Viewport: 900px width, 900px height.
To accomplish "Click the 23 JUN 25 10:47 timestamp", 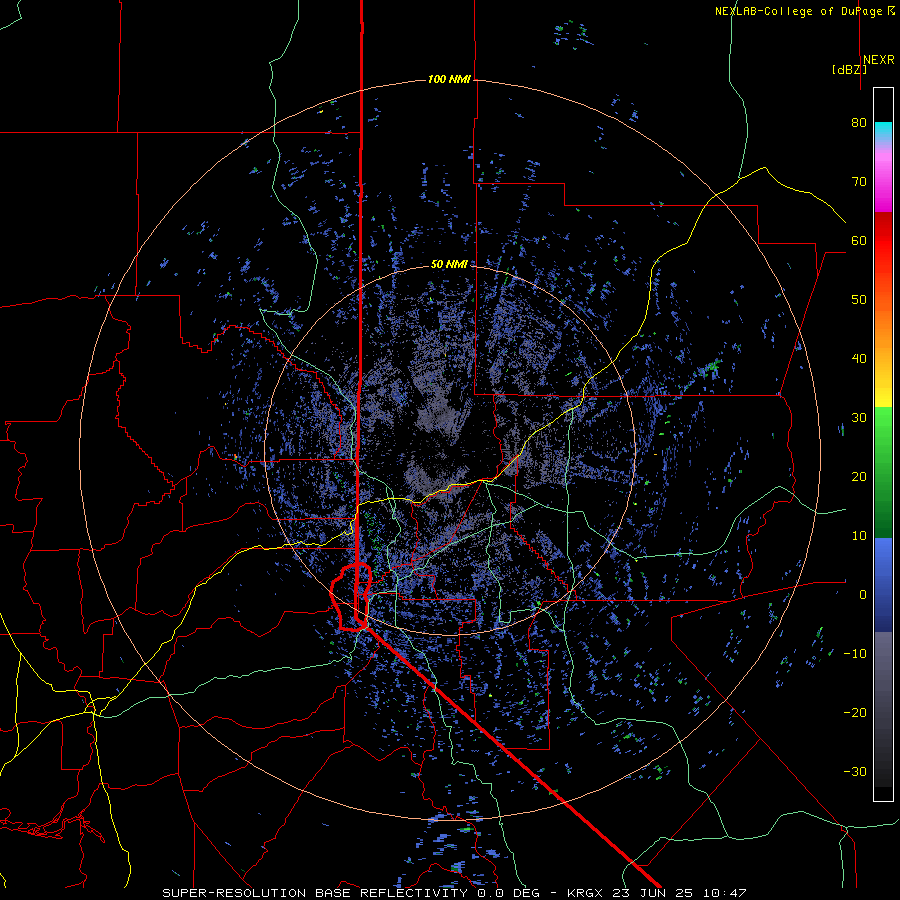I will coord(681,893).
